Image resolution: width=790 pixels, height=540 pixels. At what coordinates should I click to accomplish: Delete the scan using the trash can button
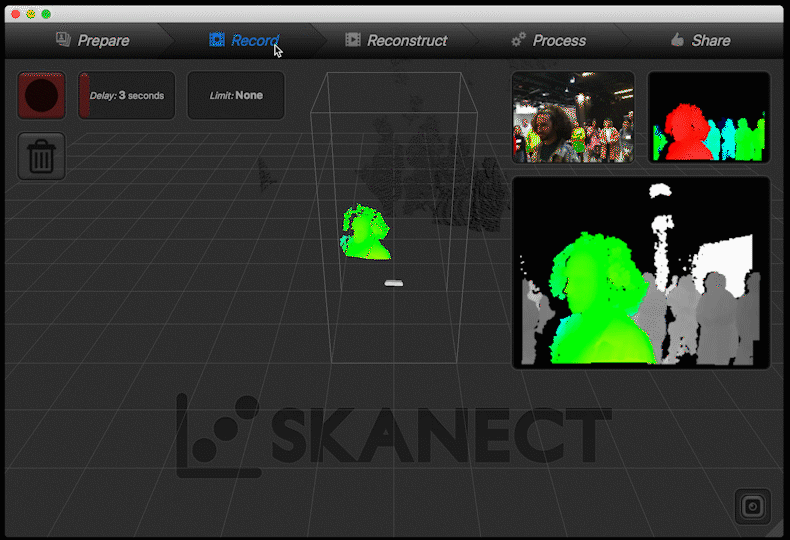[41, 156]
